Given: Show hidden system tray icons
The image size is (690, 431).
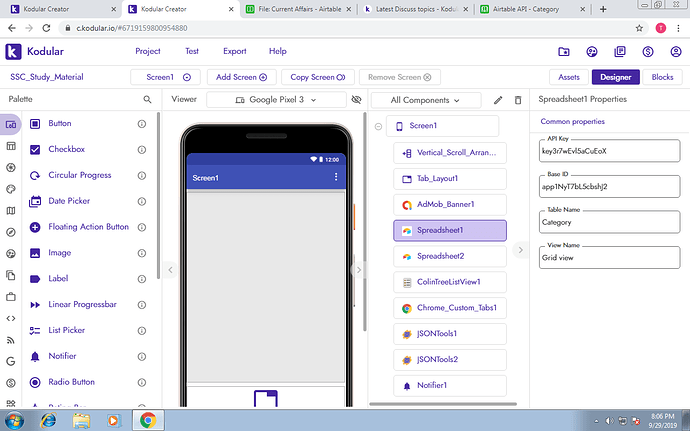Looking at the screenshot, I should [597, 421].
